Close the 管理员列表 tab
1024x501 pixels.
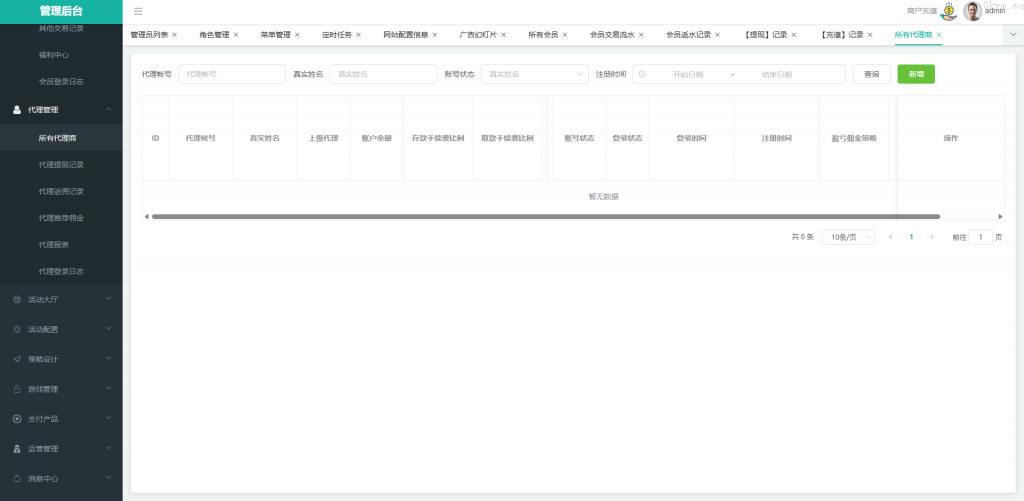(175, 35)
